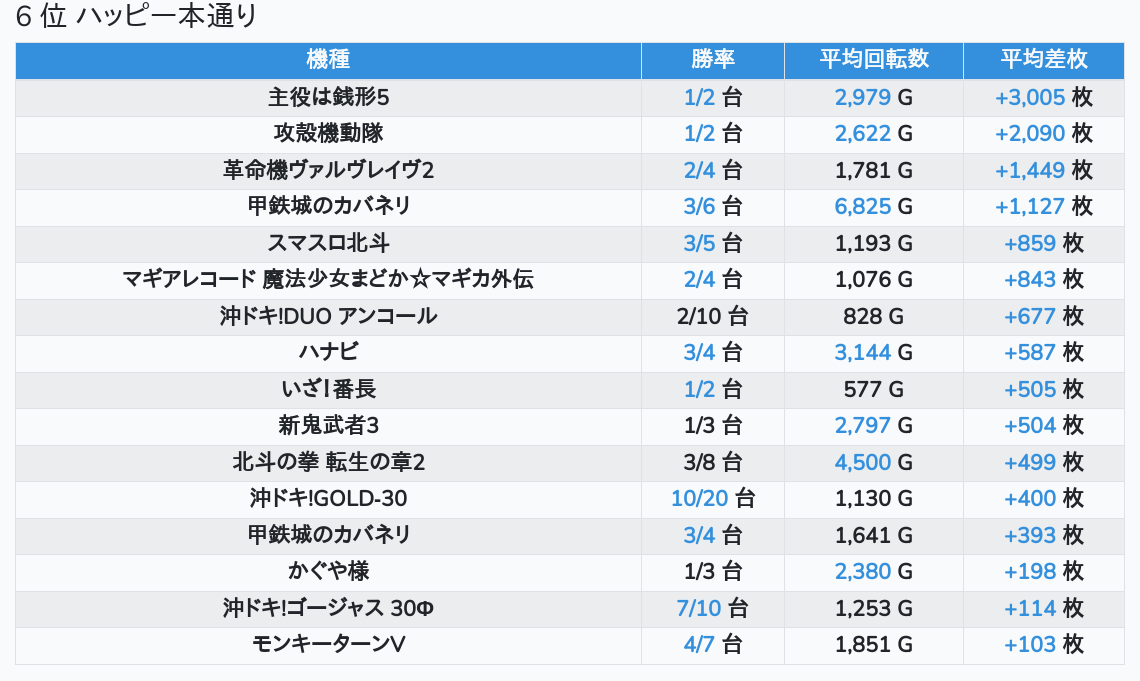Viewport: 1140px width, 681px height.
Task: Click the +504 枚 average difference value
Action: (1043, 426)
